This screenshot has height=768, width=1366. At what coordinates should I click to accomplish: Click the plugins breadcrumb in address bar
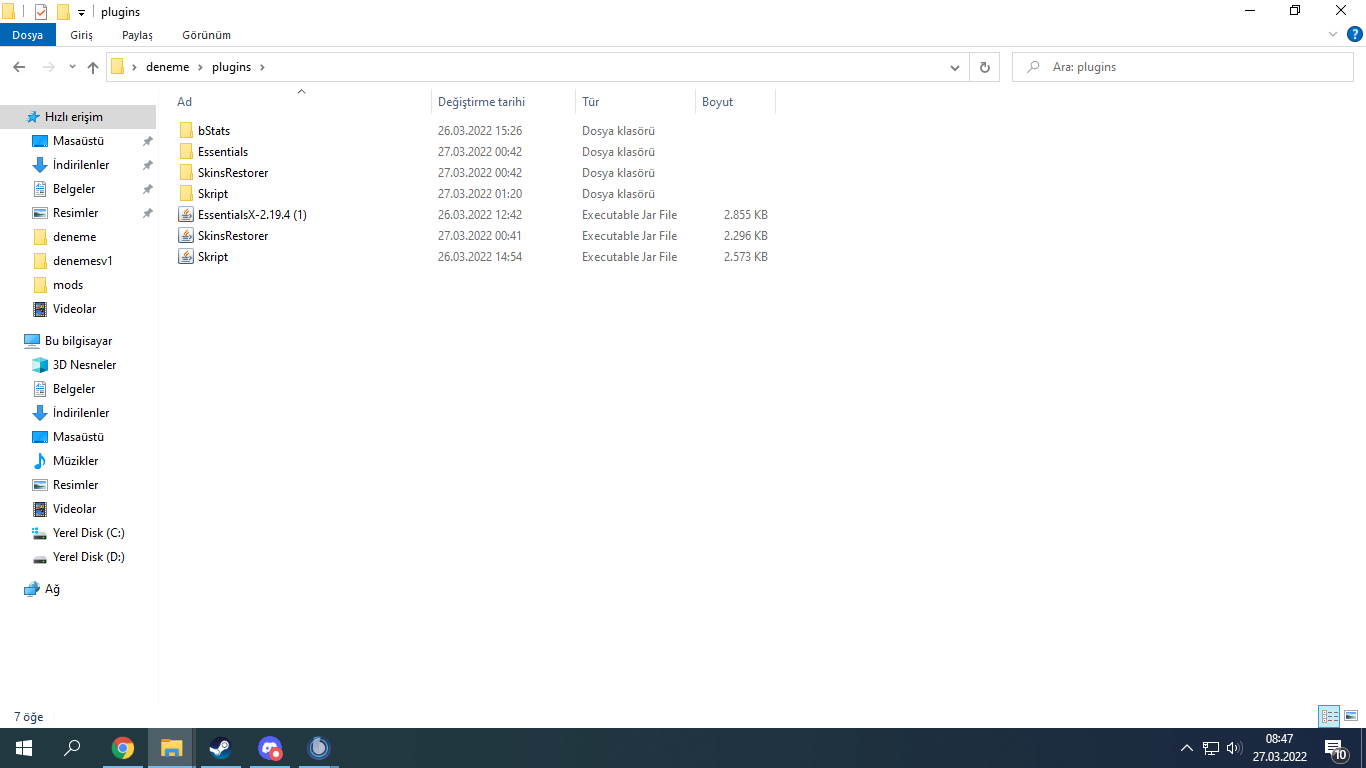pos(231,67)
